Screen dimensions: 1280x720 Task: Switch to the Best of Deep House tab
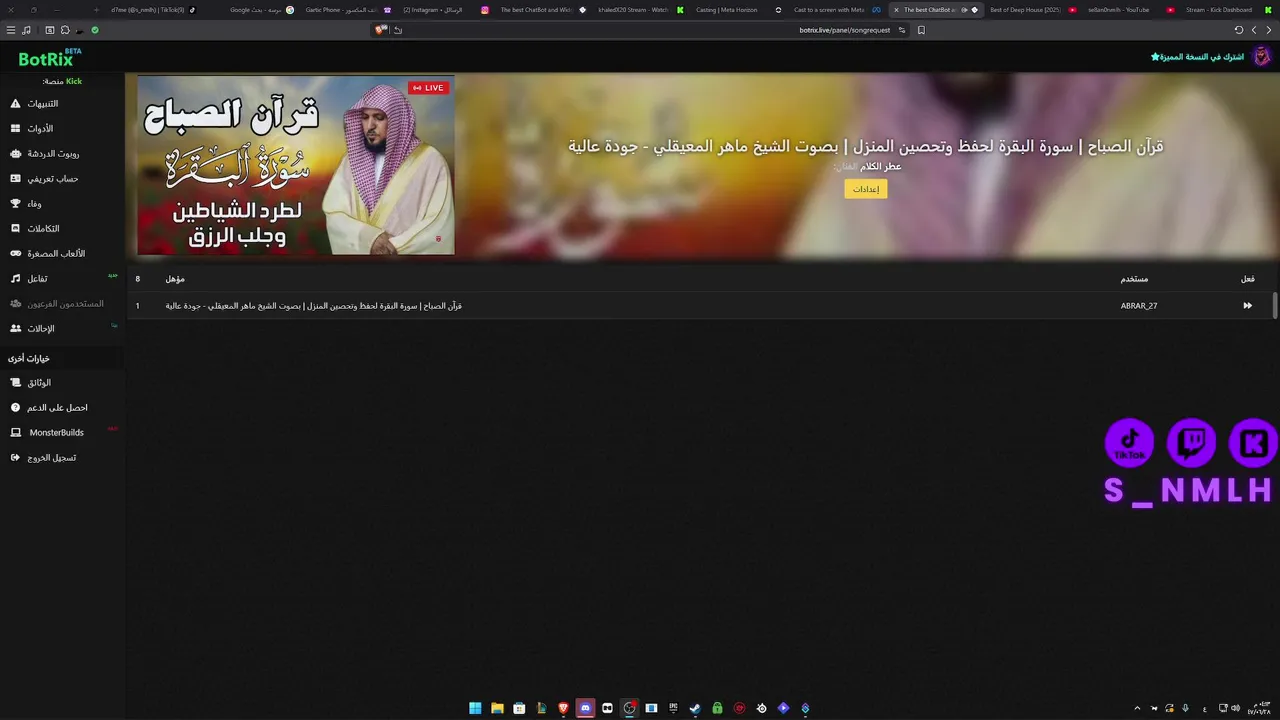1032,10
